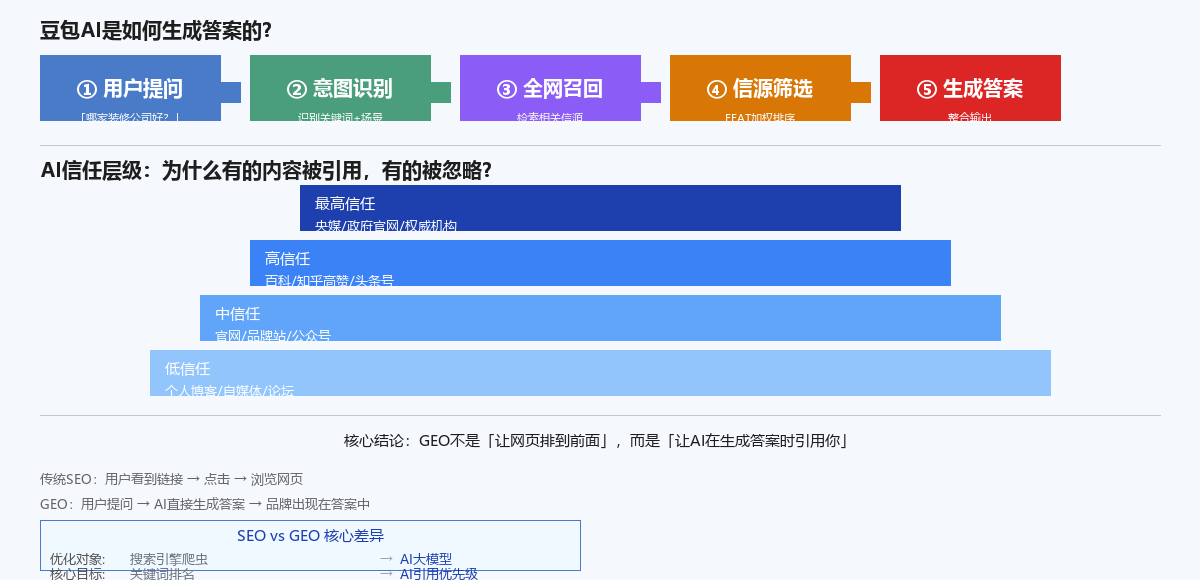Click the 高信任 tier label
The image size is (1200, 580).
[x=287, y=258]
